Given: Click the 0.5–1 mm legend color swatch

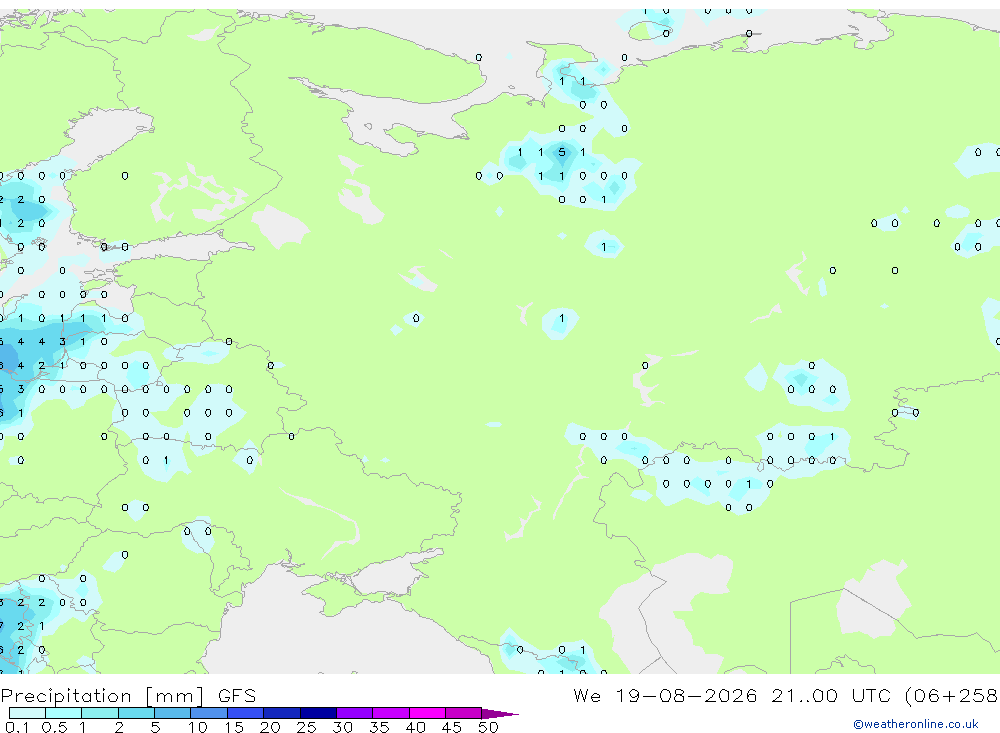Looking at the screenshot, I should [64, 713].
